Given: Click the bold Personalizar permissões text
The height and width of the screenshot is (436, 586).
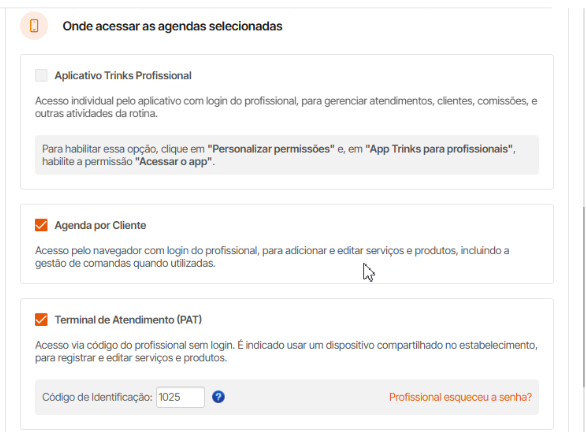Looking at the screenshot, I should tap(271, 149).
